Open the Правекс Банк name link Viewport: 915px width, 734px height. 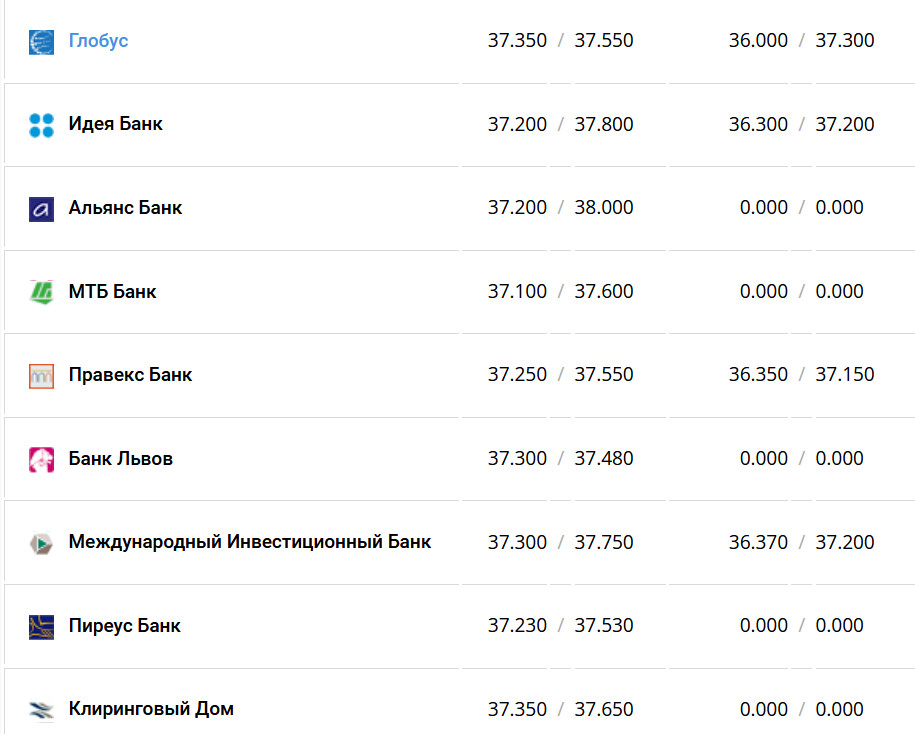[x=130, y=375]
